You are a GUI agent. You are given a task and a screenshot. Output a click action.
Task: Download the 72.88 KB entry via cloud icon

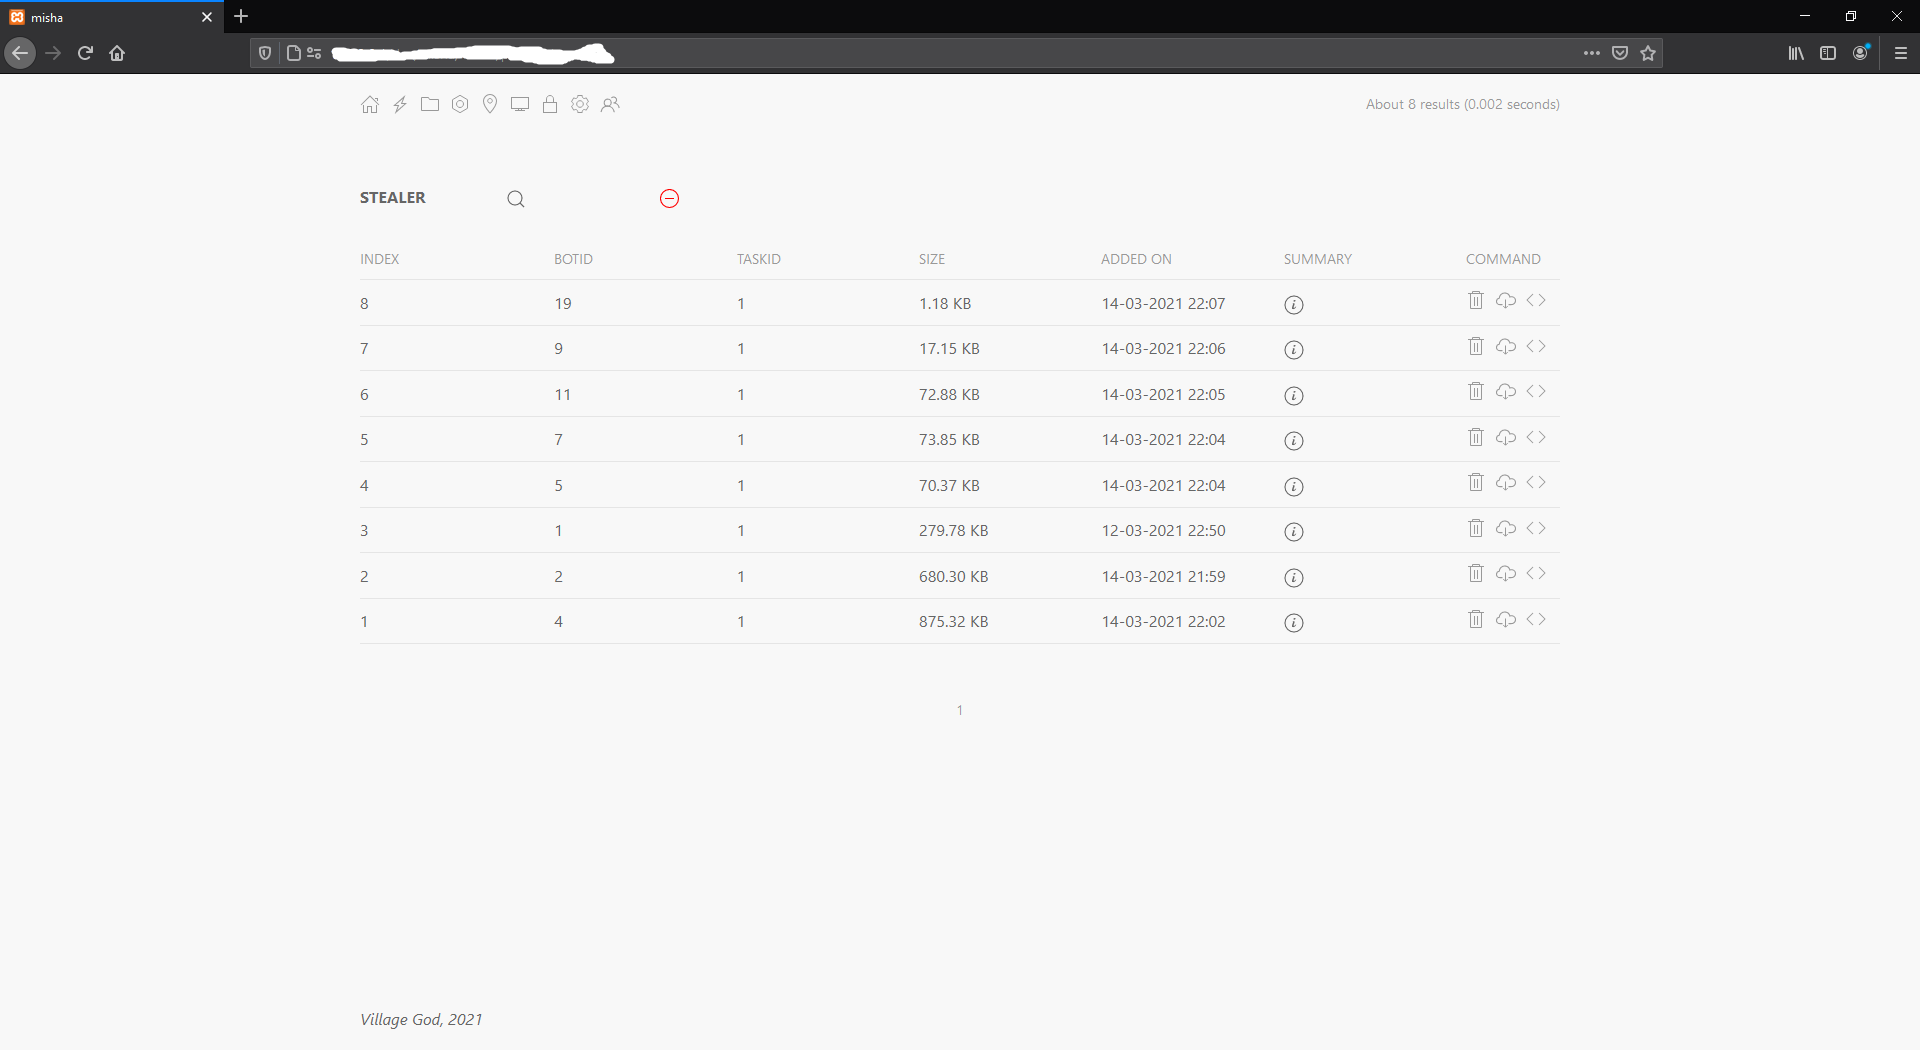click(x=1506, y=391)
